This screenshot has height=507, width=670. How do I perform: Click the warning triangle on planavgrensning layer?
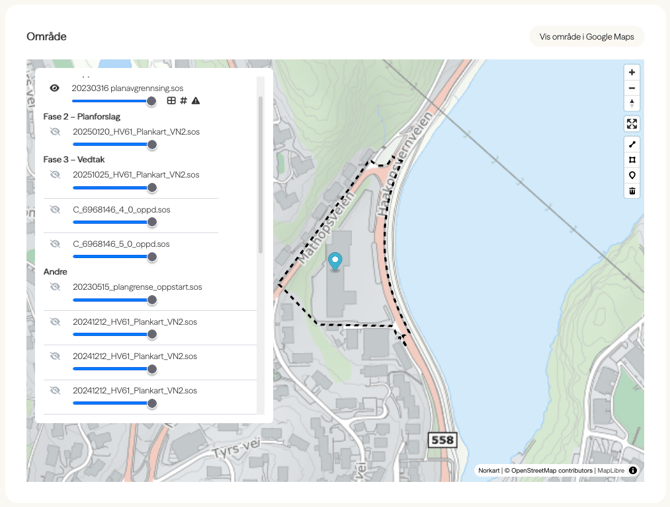(x=196, y=101)
